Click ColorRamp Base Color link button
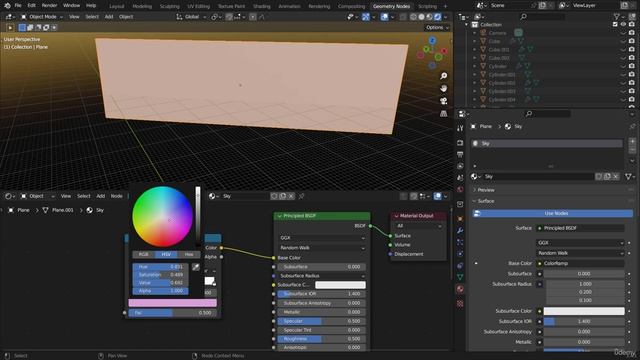Screen dimensions: 640x360 coord(580,263)
